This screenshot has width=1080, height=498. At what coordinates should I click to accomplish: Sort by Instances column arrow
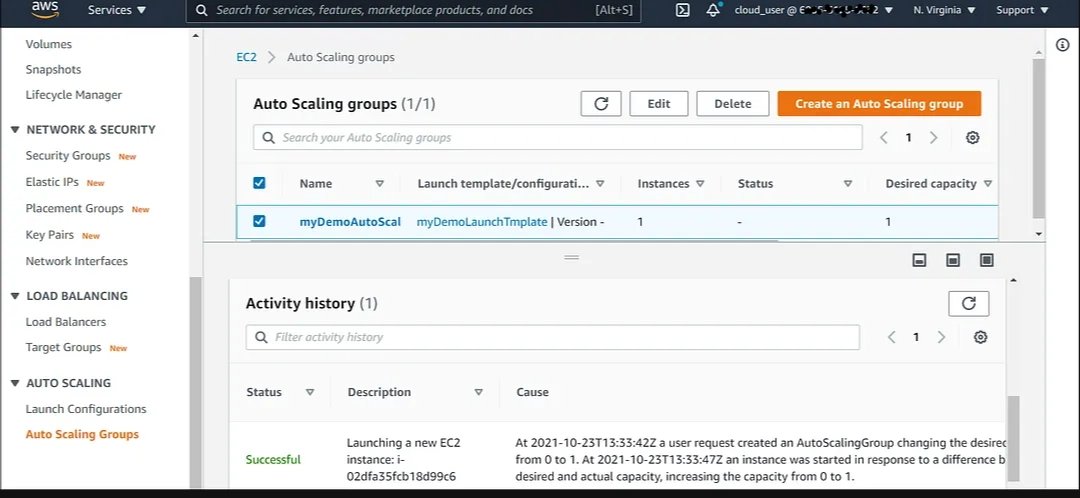(700, 184)
